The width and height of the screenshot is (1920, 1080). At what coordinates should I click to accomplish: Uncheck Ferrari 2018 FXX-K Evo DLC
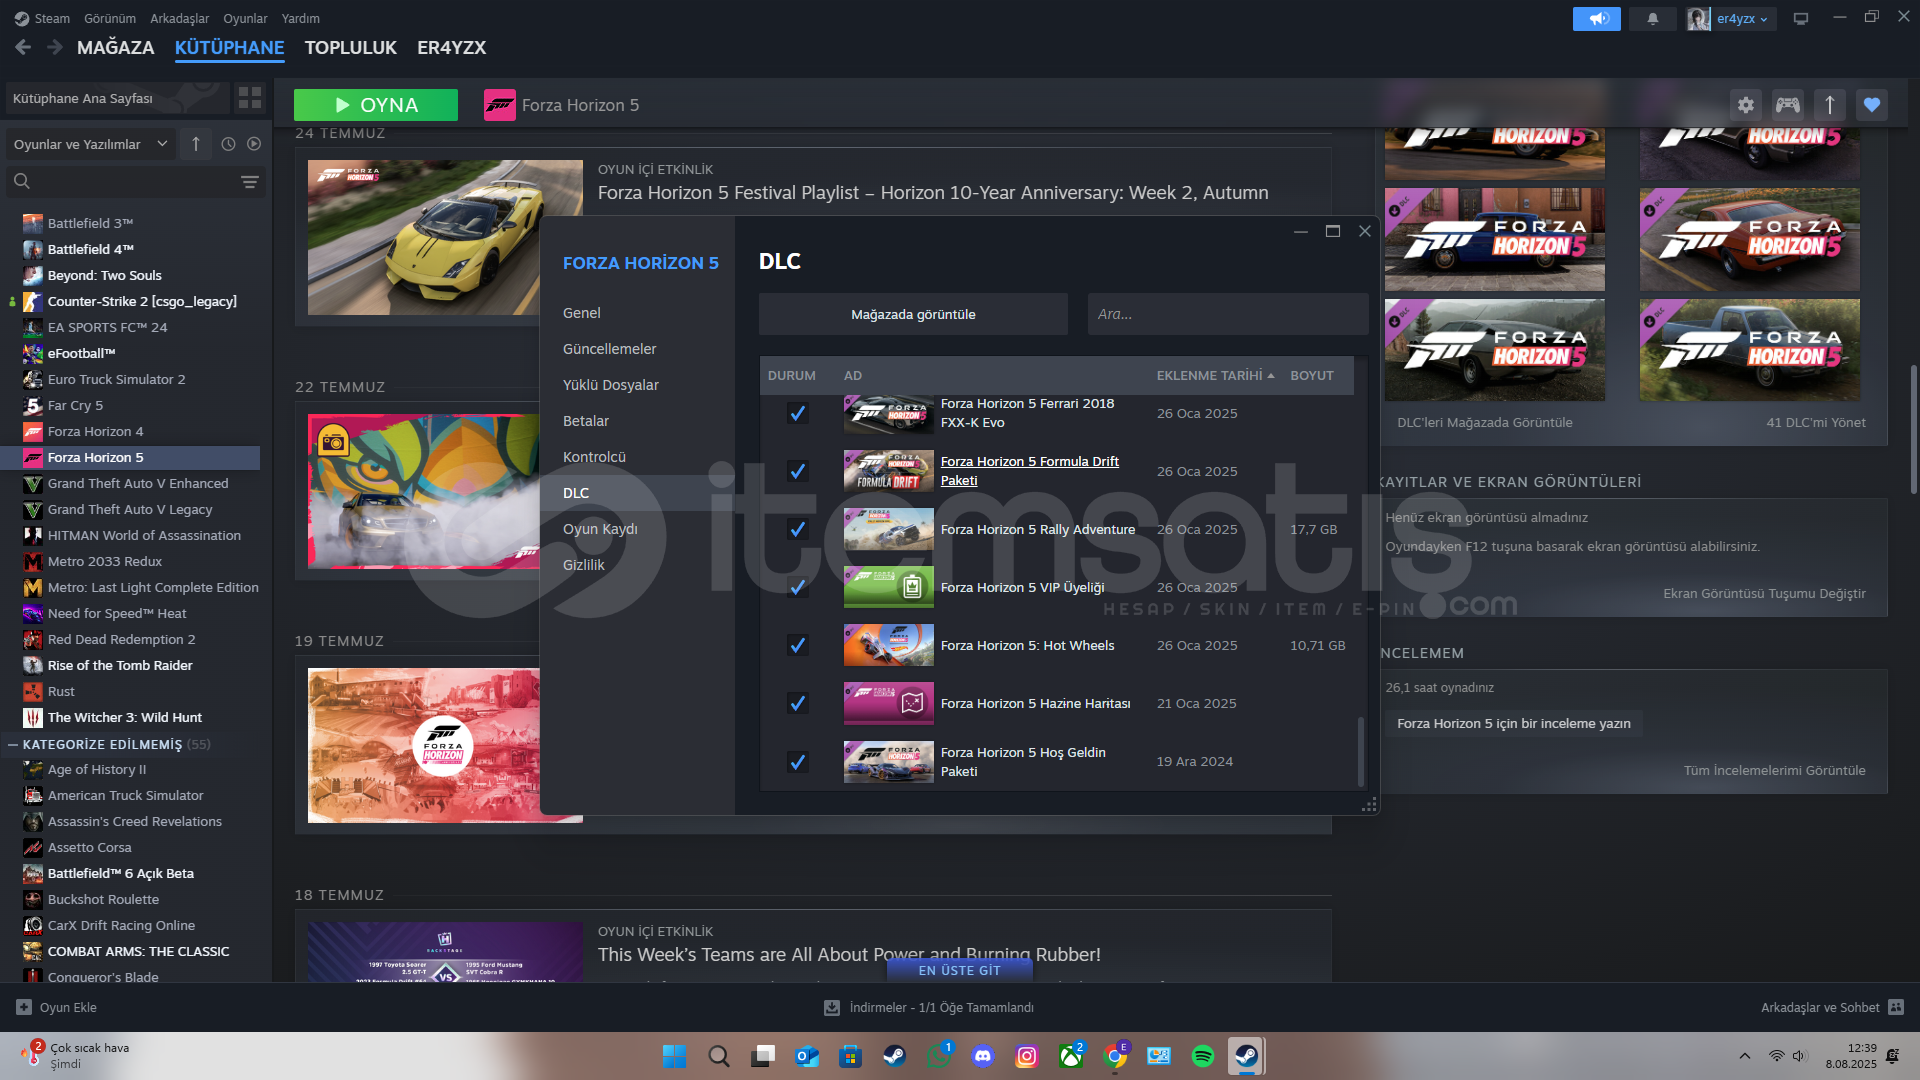[x=797, y=413]
